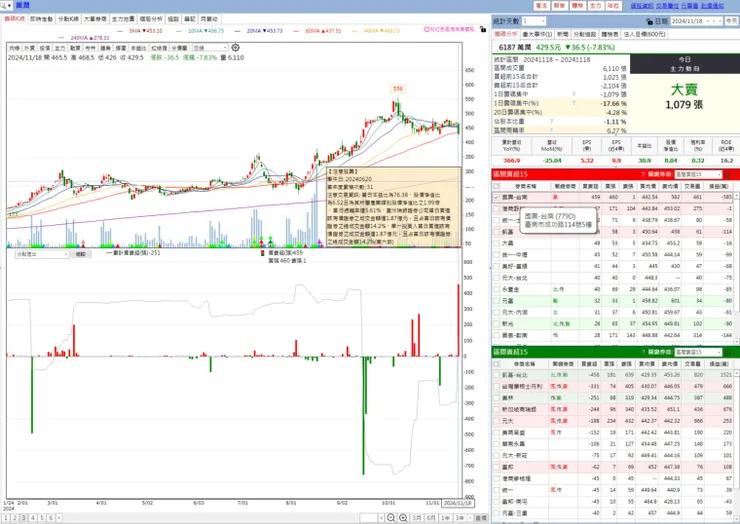Click the green icon at end of 區間賣超15 header
Screen dimensions: 740x524
point(727,352)
